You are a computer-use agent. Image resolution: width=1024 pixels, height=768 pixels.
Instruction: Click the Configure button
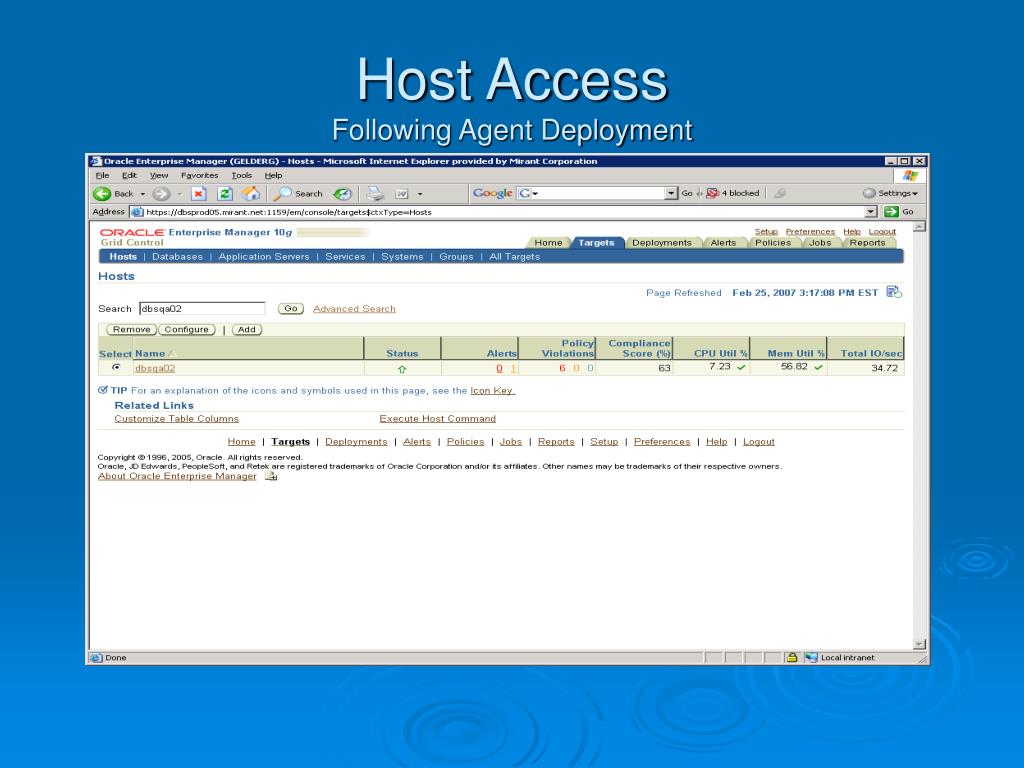click(x=187, y=329)
